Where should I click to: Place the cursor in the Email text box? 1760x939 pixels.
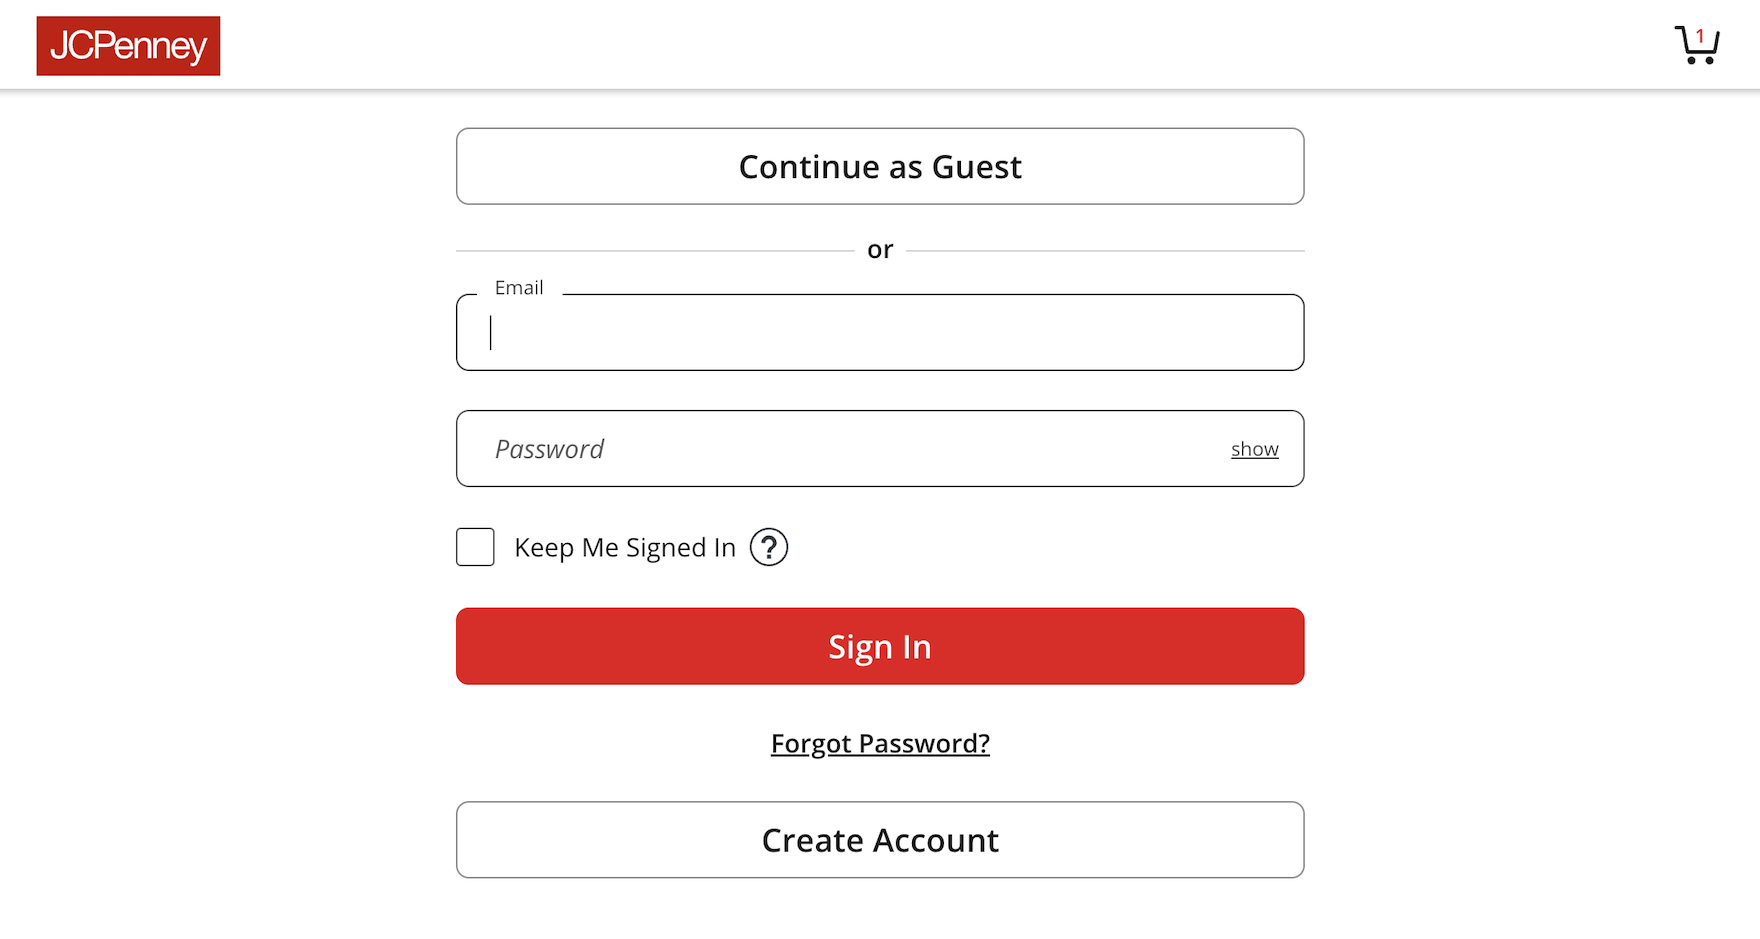880,333
